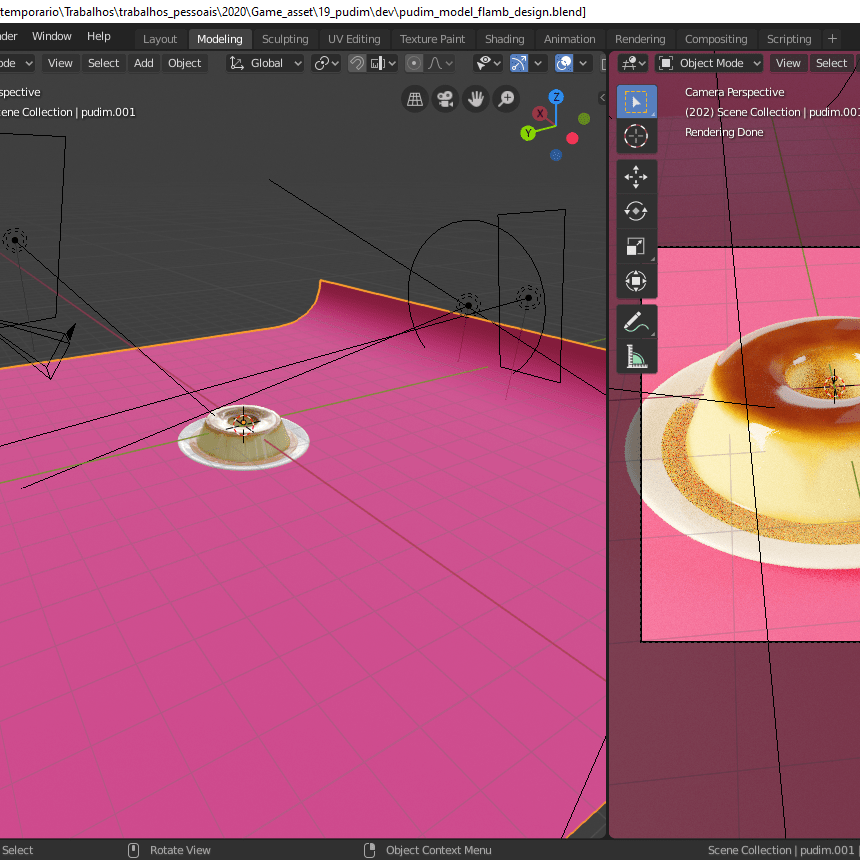Toggle viewport gizmo display
This screenshot has width=860, height=860.
pos(519,63)
